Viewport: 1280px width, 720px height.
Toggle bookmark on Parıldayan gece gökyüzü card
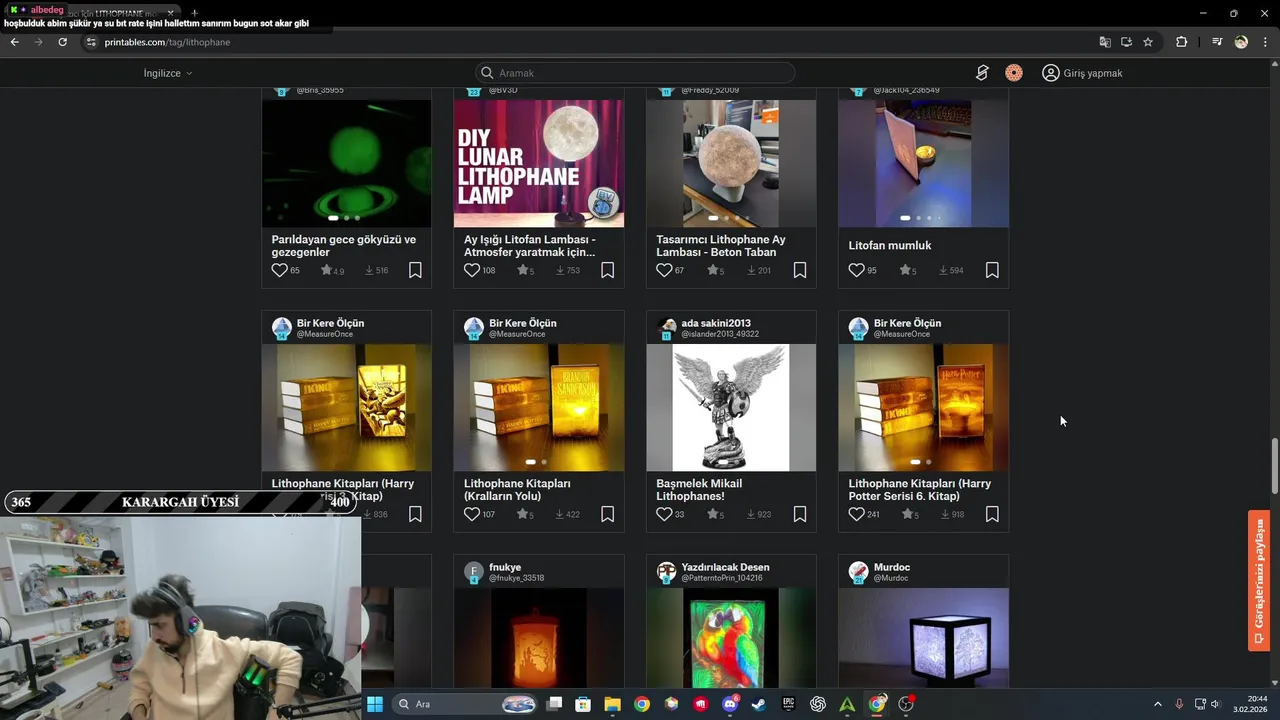tap(415, 270)
